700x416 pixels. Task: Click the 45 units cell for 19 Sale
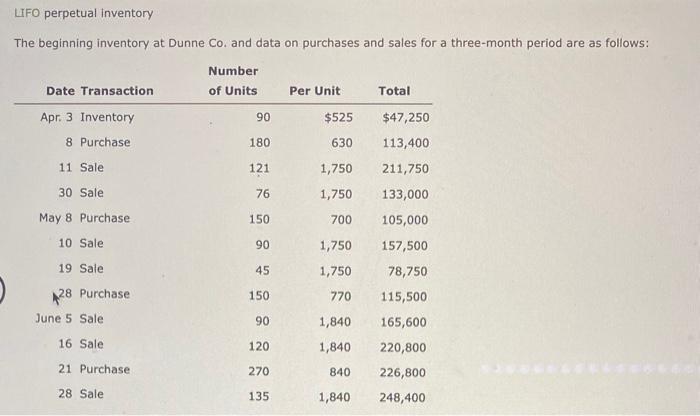[x=262, y=270]
